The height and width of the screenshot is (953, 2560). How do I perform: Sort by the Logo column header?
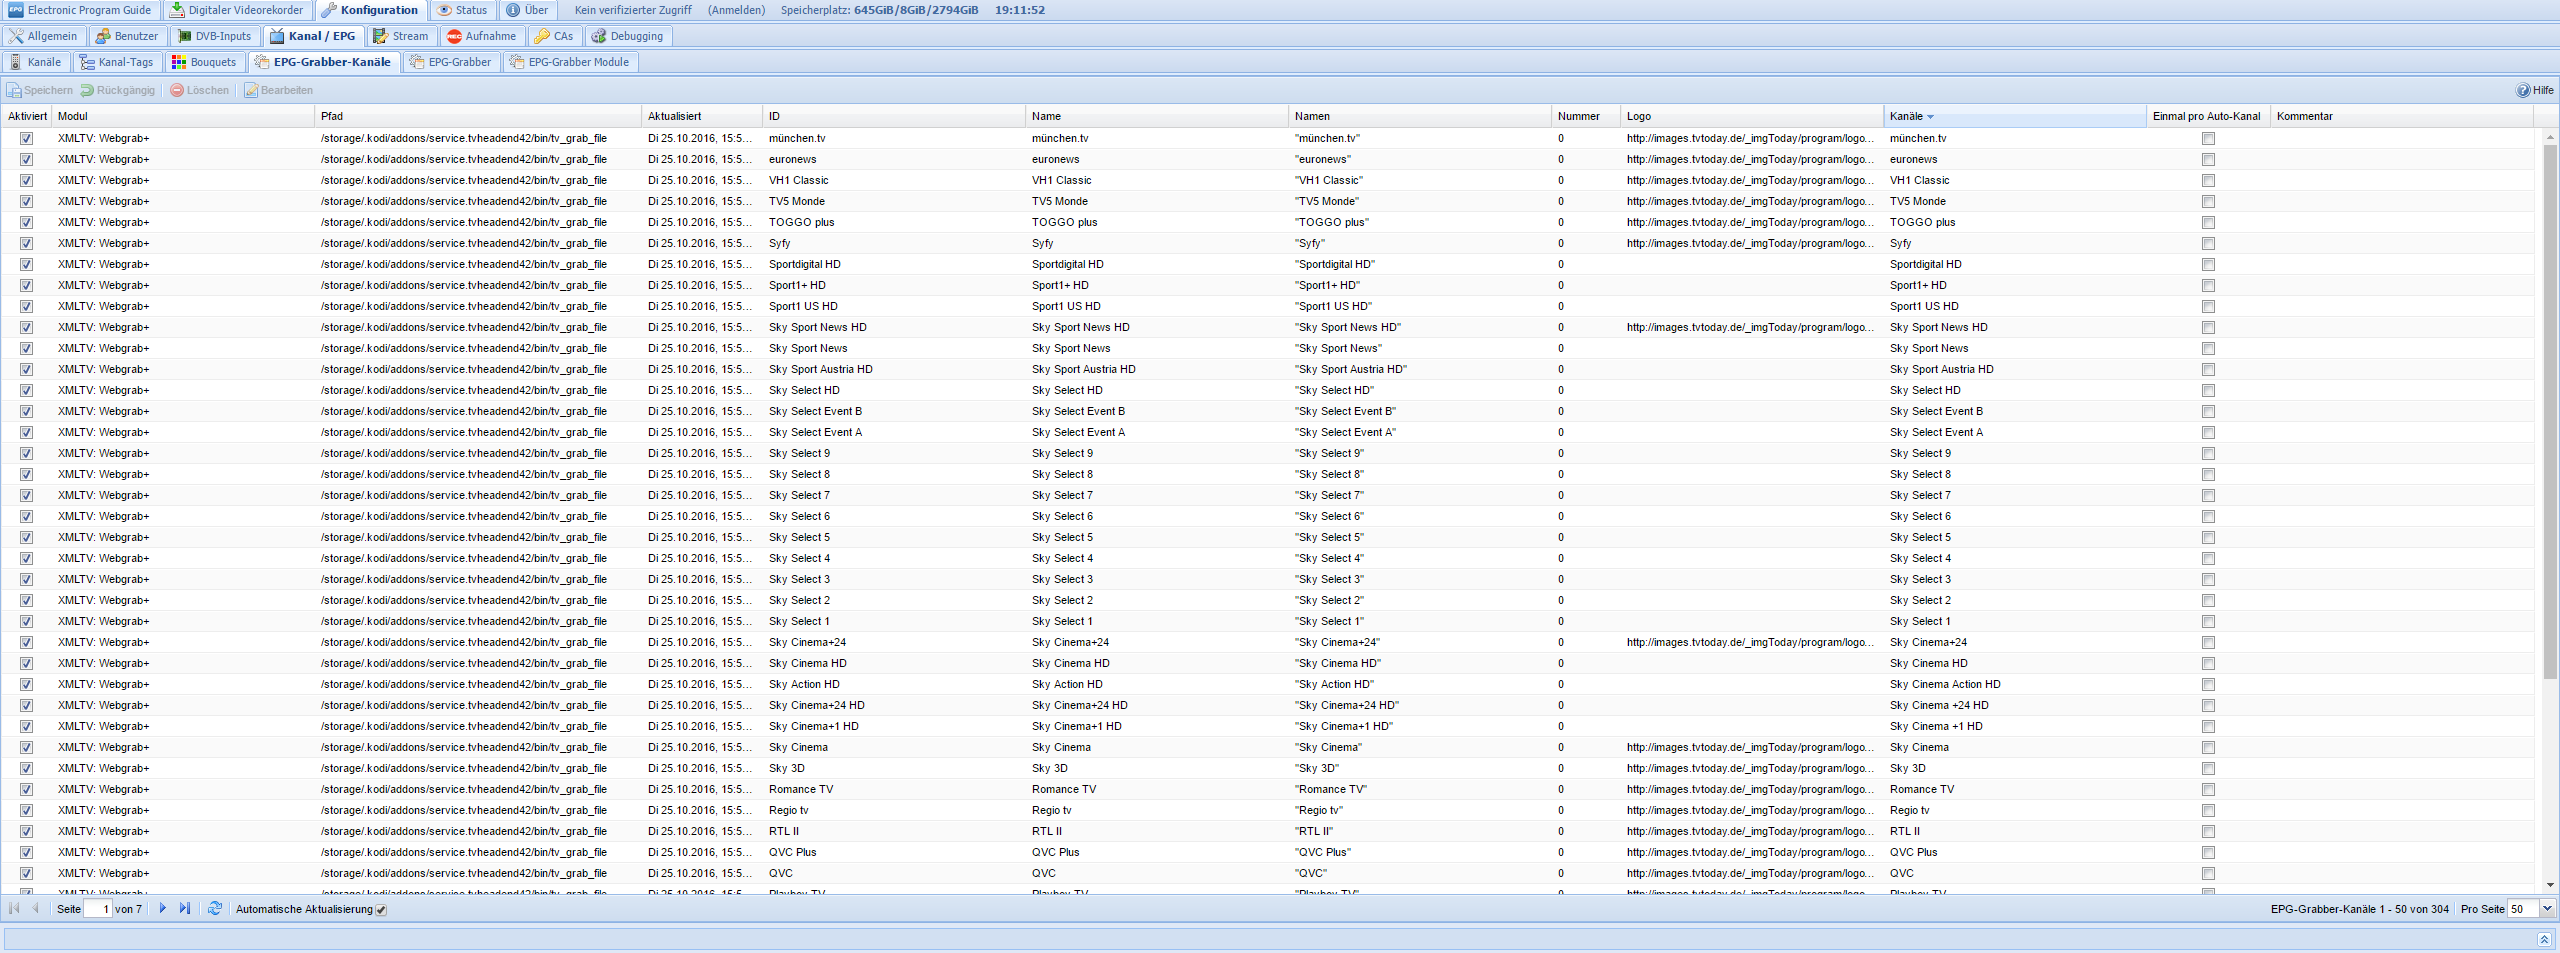[x=1752, y=116]
